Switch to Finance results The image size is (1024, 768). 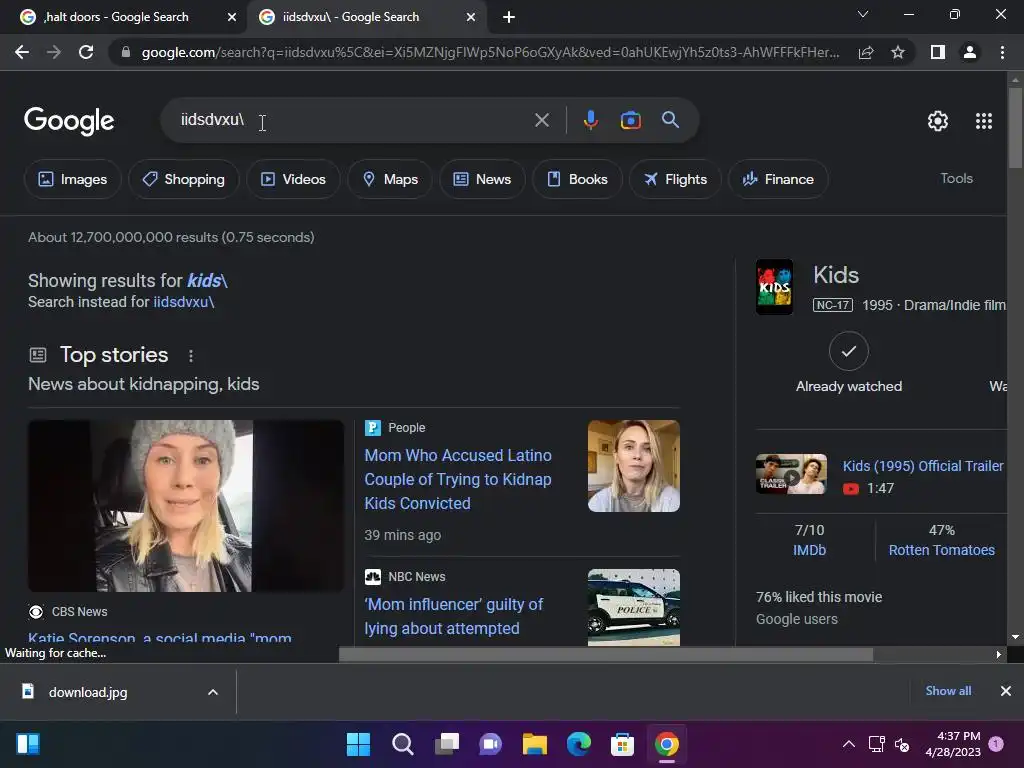pyautogui.click(x=778, y=179)
